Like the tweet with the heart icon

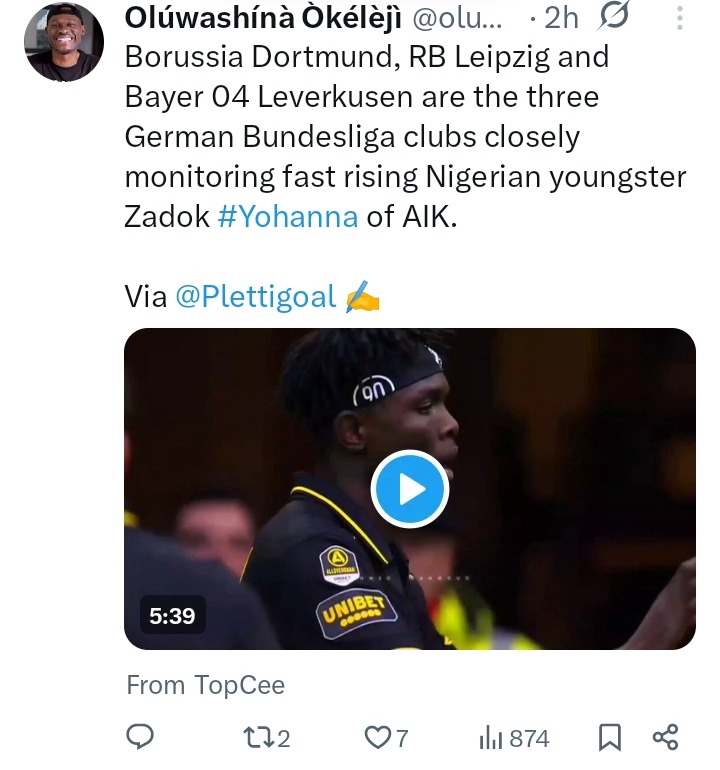pos(376,738)
